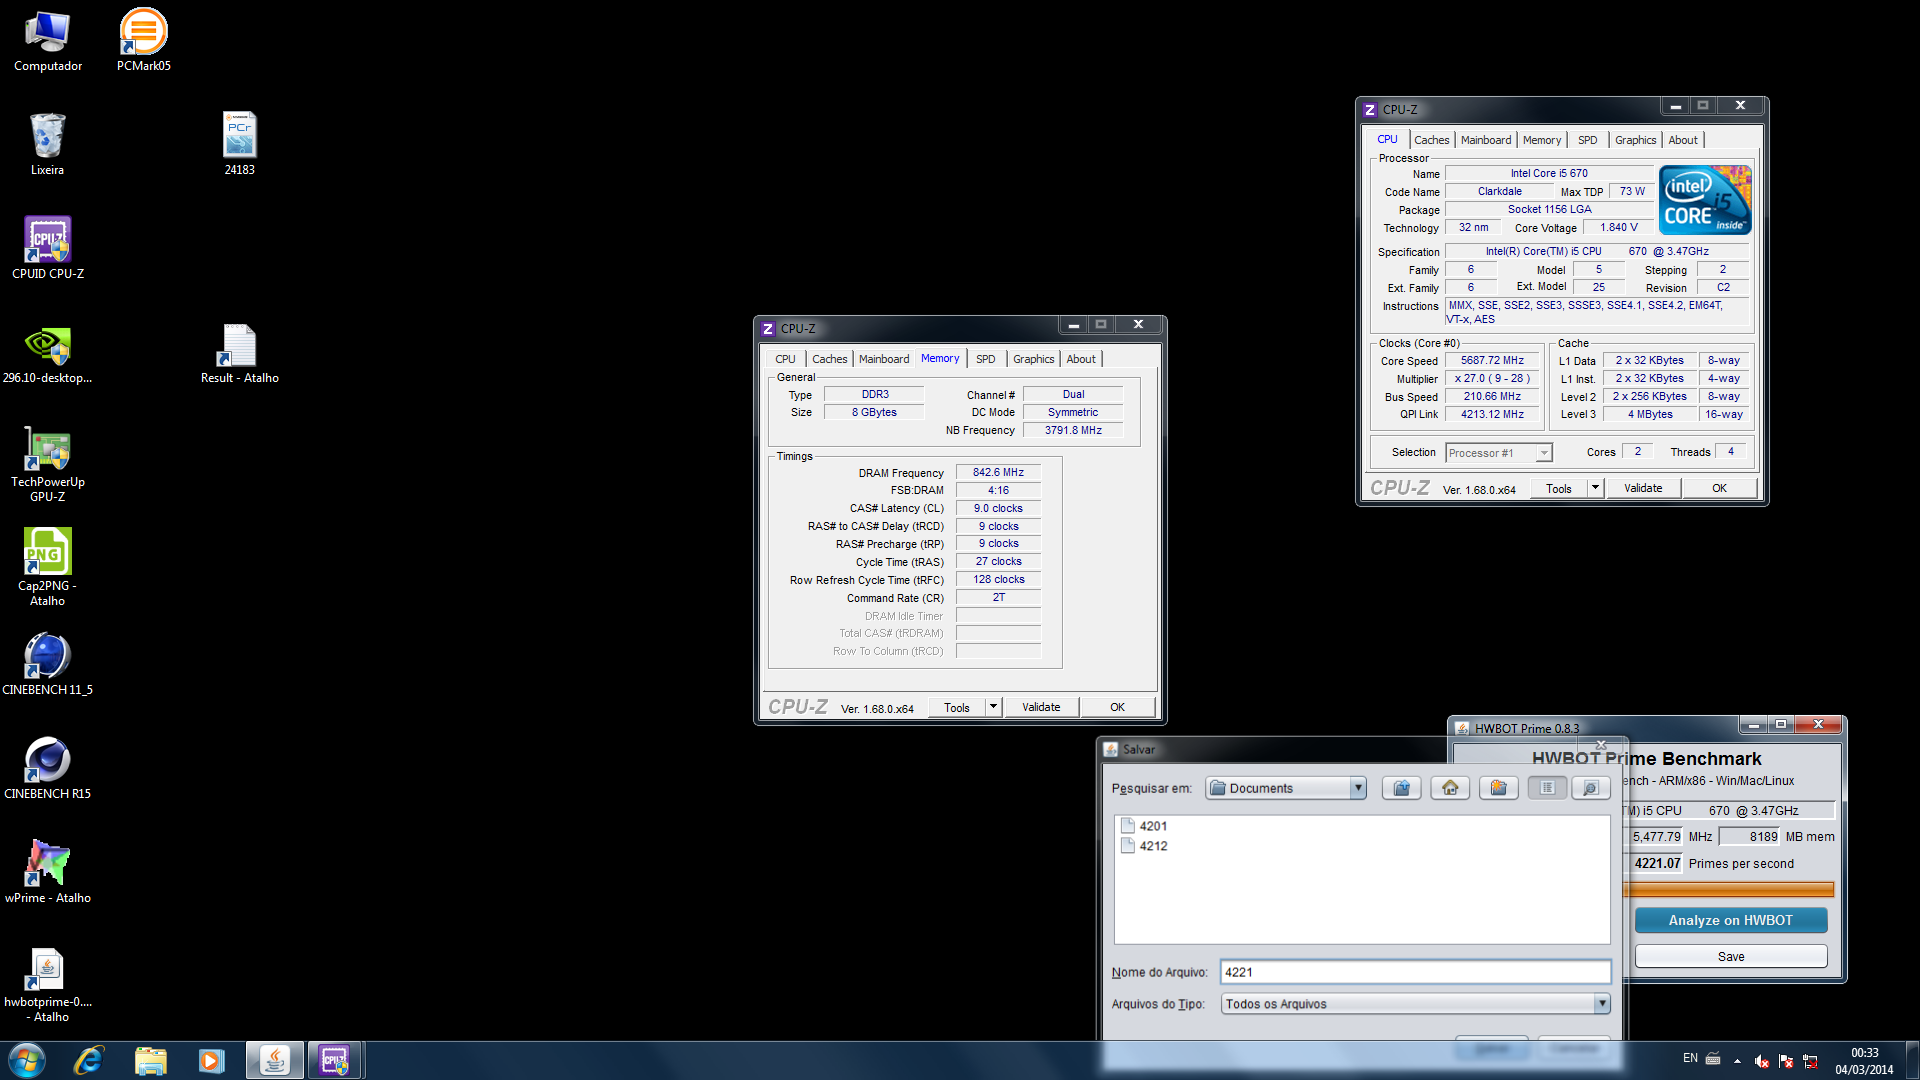Switch to SPD tab in right CPU-Z window
The height and width of the screenshot is (1080, 1920).
pos(1588,140)
